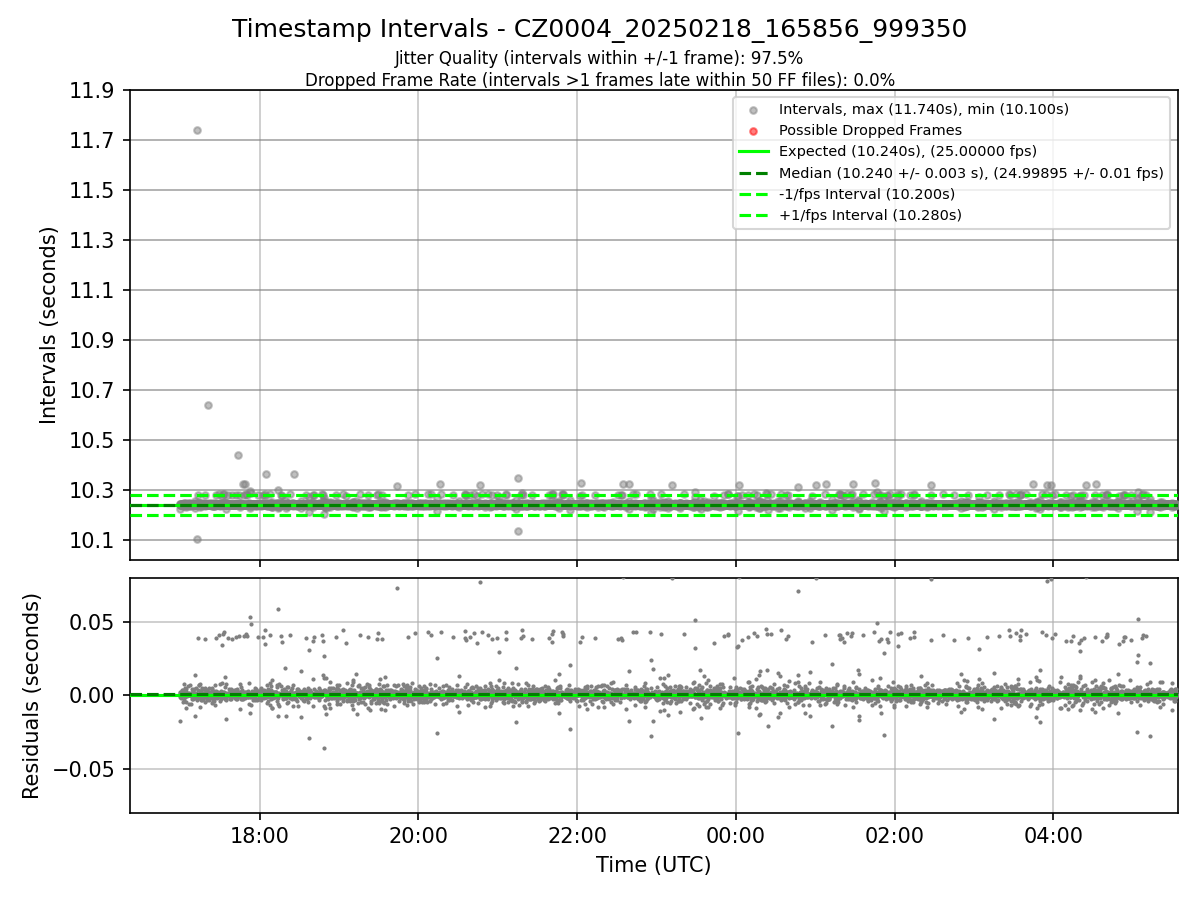Click the x-axis tick label 22:00
The height and width of the screenshot is (900, 1200).
[x=577, y=835]
